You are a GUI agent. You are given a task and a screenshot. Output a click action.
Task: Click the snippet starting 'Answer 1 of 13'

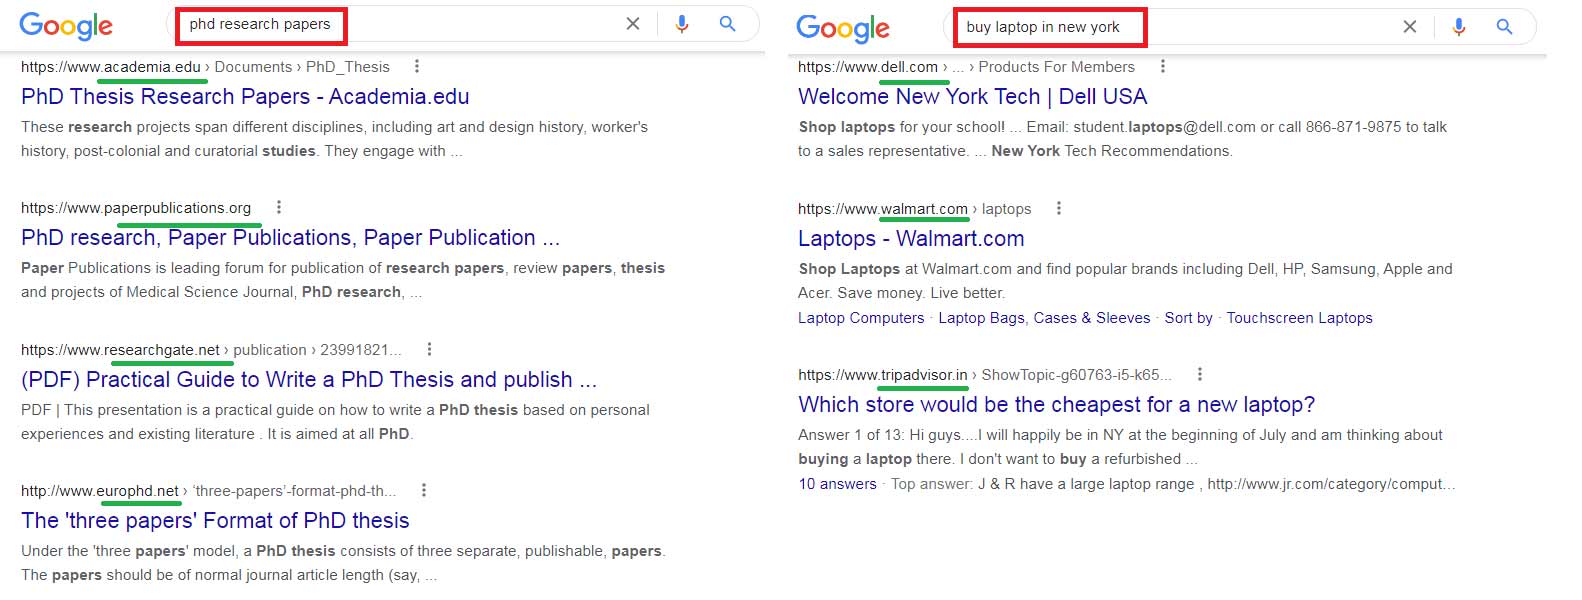[1120, 447]
